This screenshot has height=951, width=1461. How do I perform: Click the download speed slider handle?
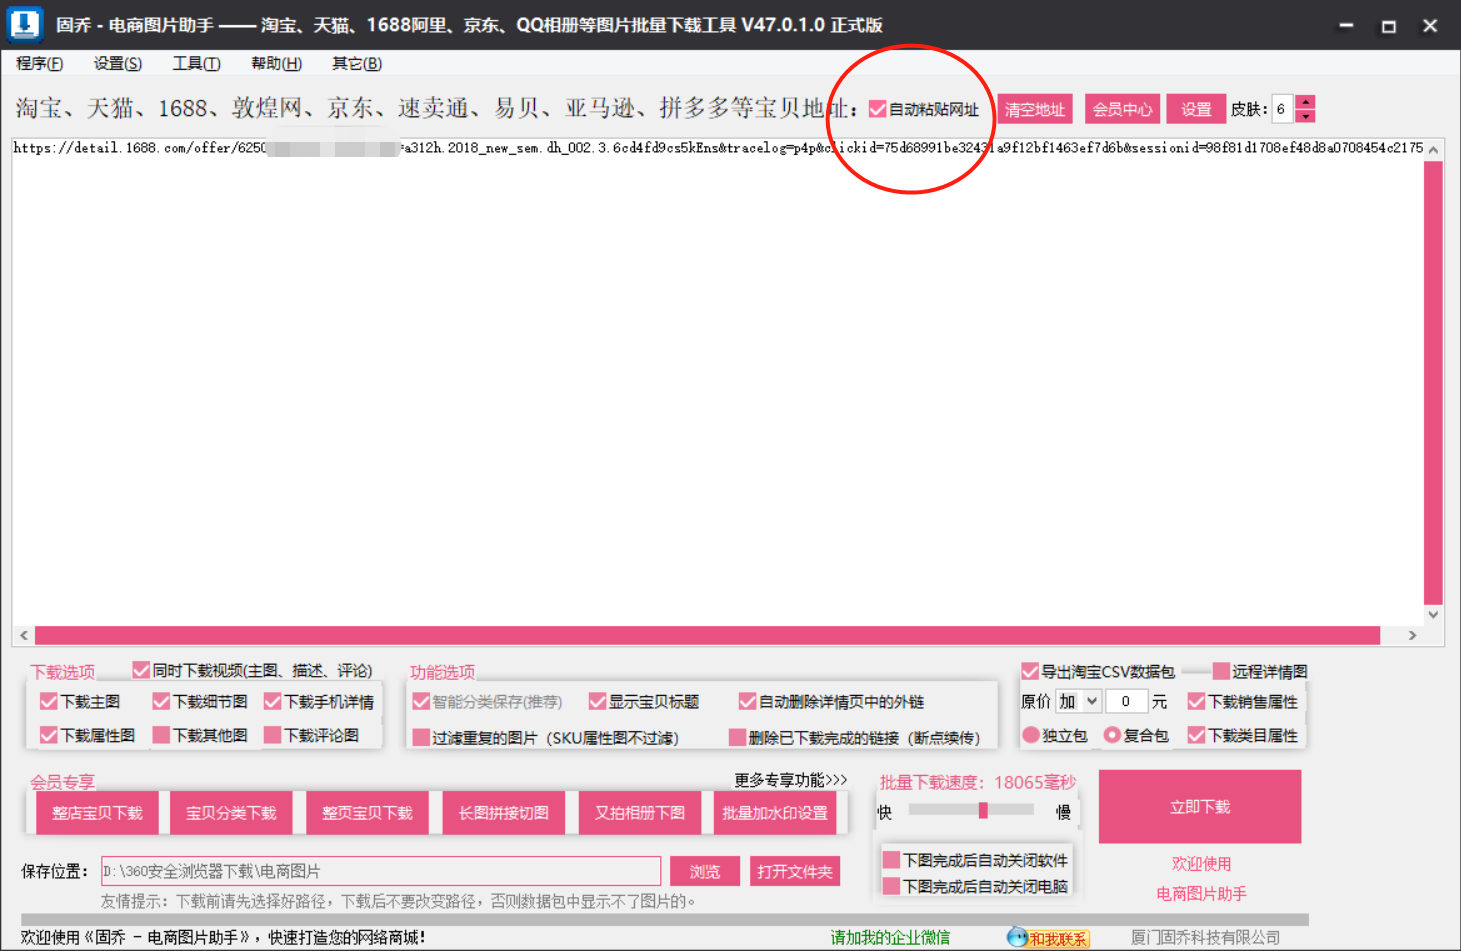point(983,810)
